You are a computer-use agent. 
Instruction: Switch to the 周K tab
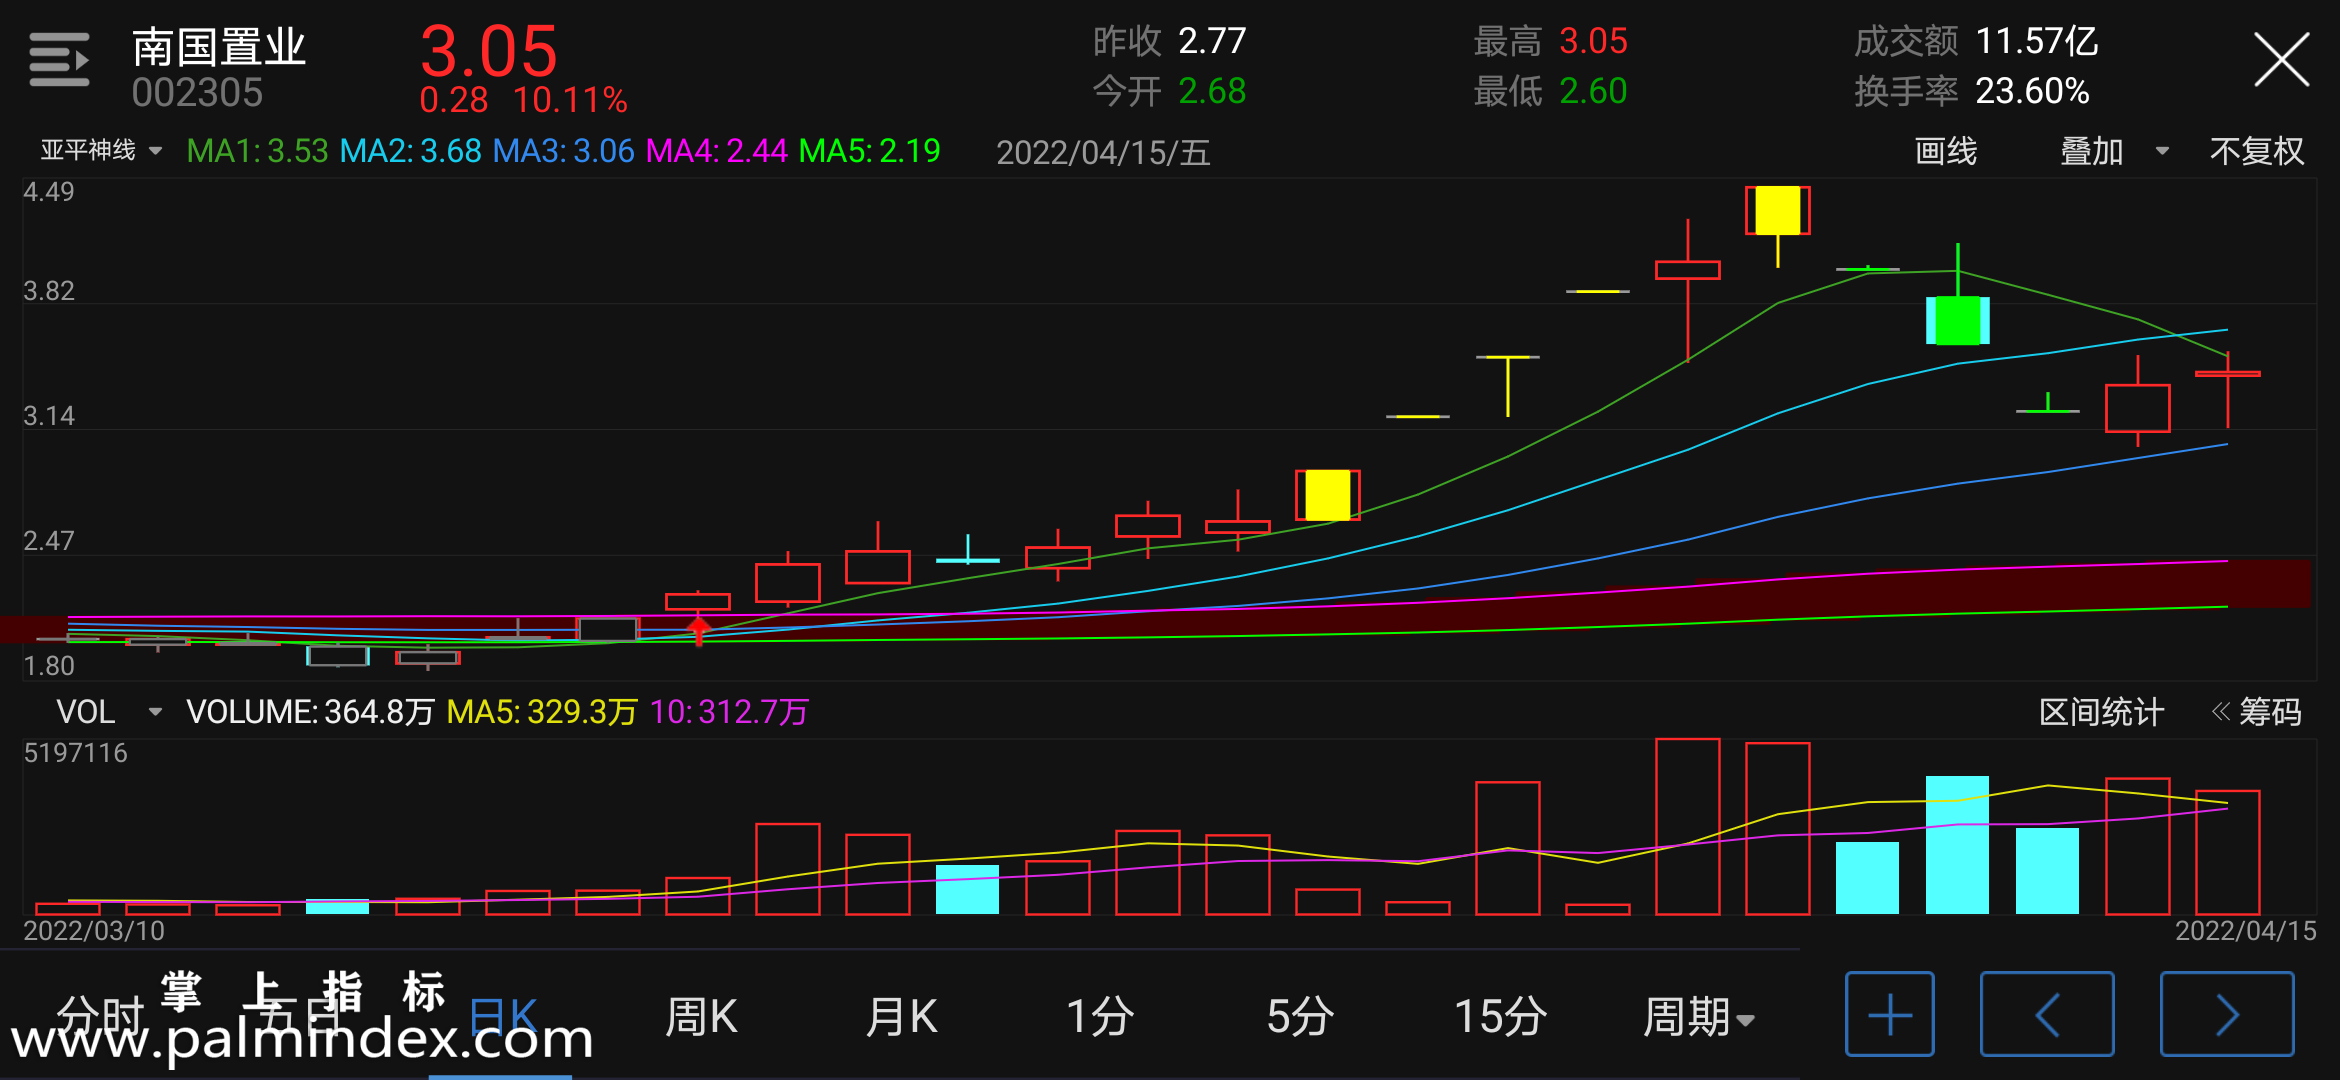click(x=701, y=1017)
